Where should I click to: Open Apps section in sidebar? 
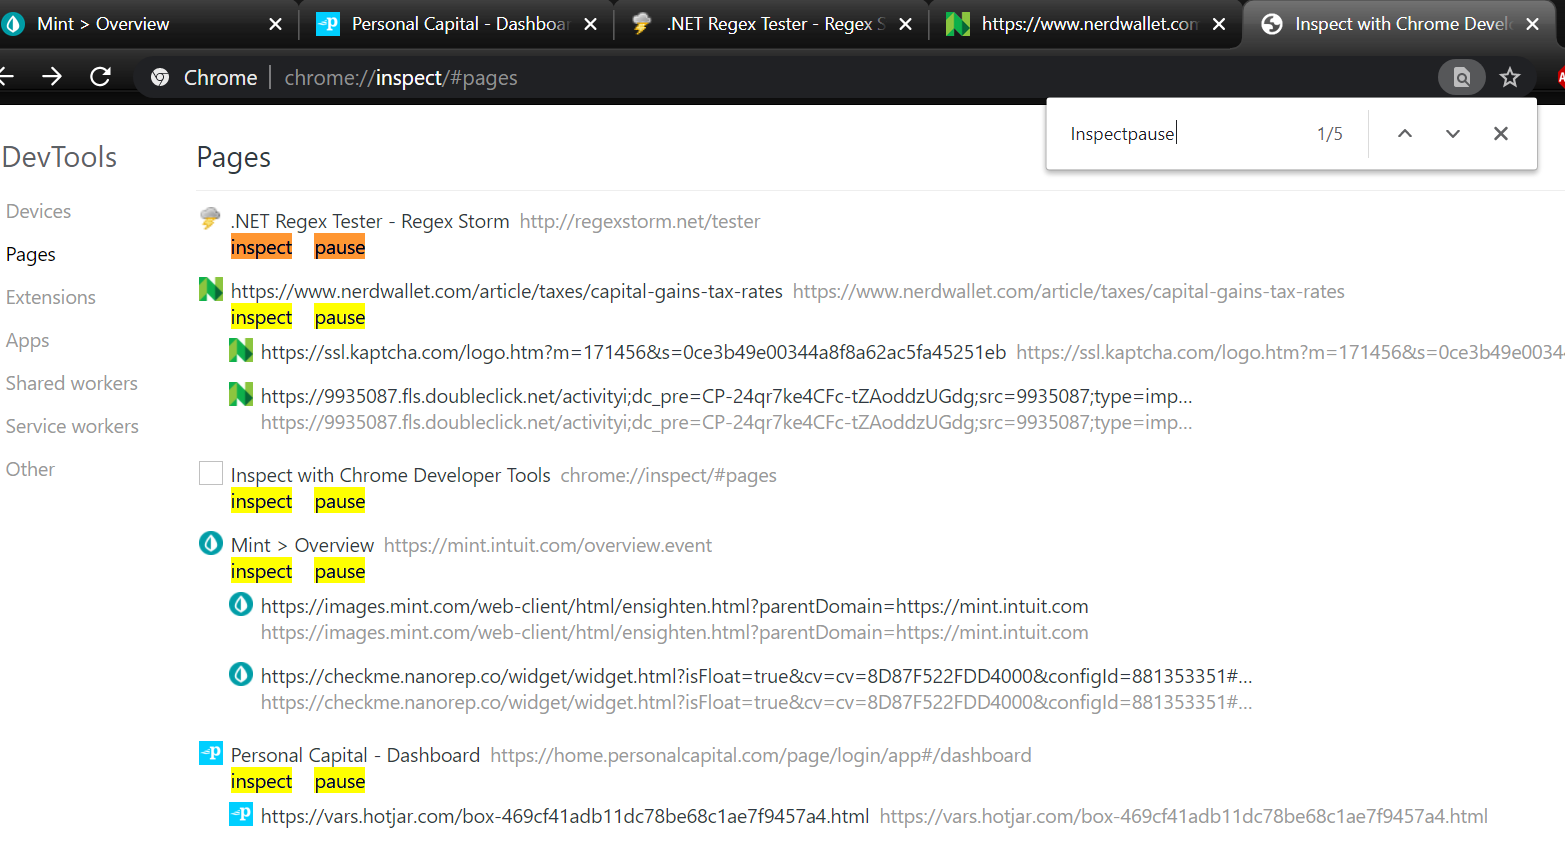pyautogui.click(x=27, y=340)
